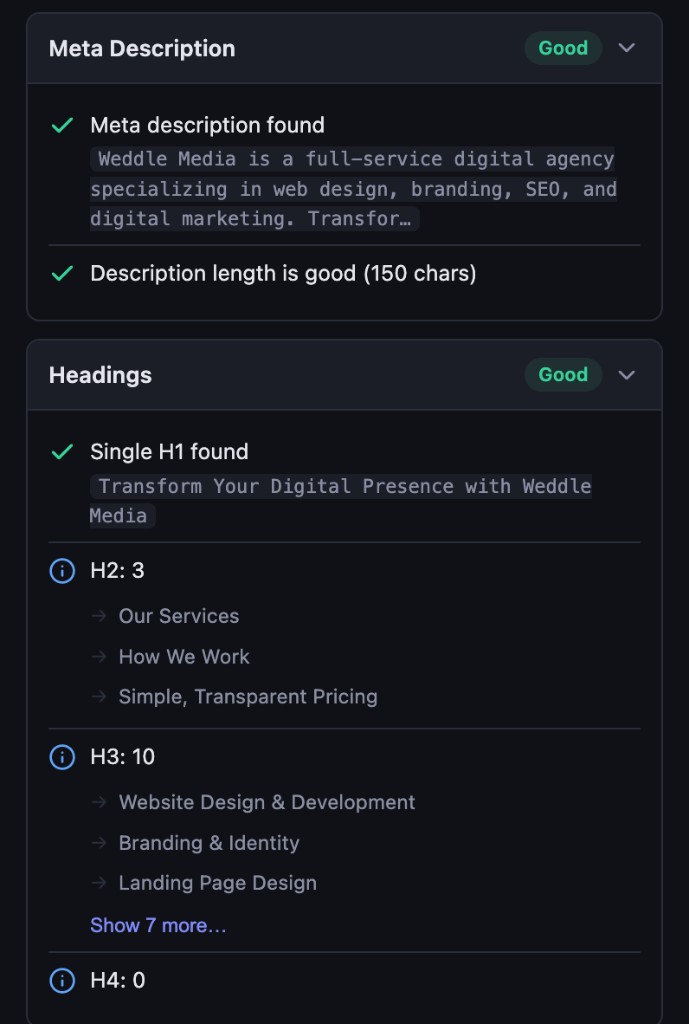Expand hidden headings via Show 7 more link

click(x=157, y=925)
